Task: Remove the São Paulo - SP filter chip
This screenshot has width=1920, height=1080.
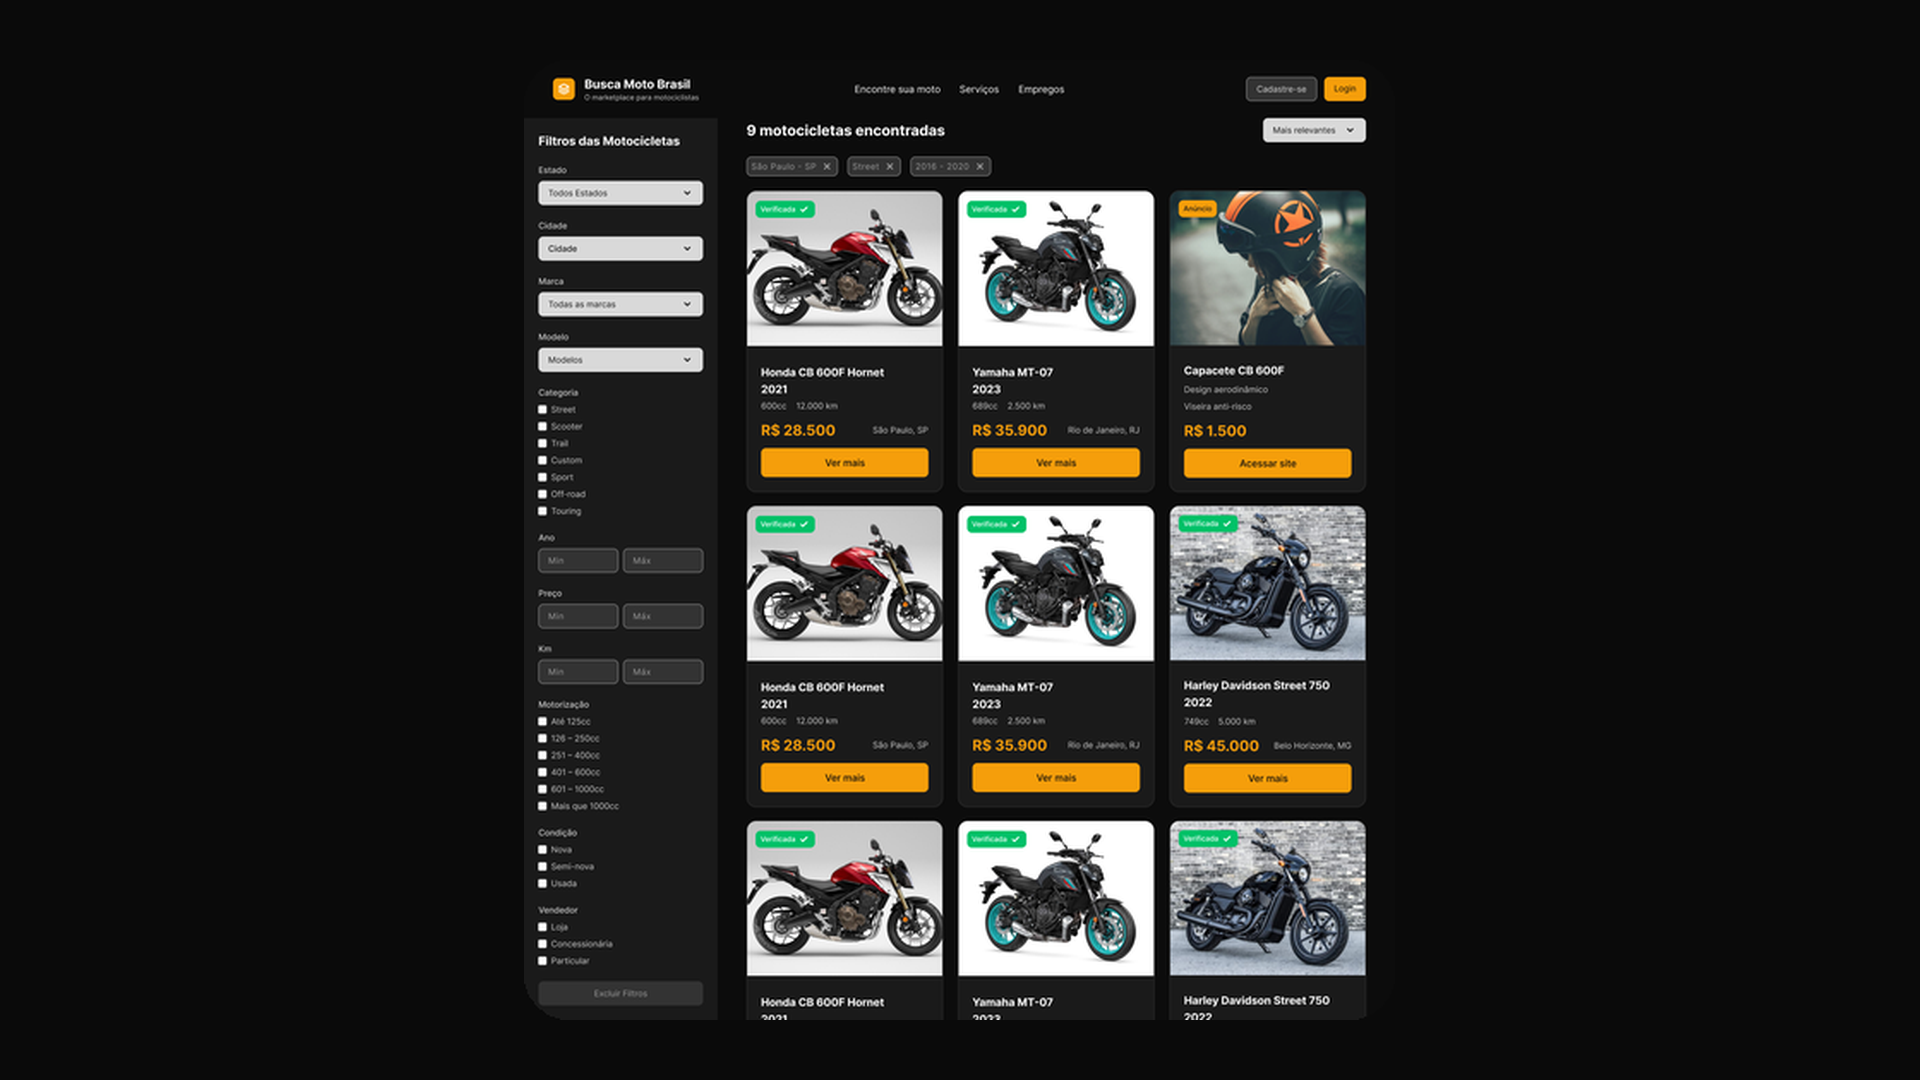Action: point(827,167)
